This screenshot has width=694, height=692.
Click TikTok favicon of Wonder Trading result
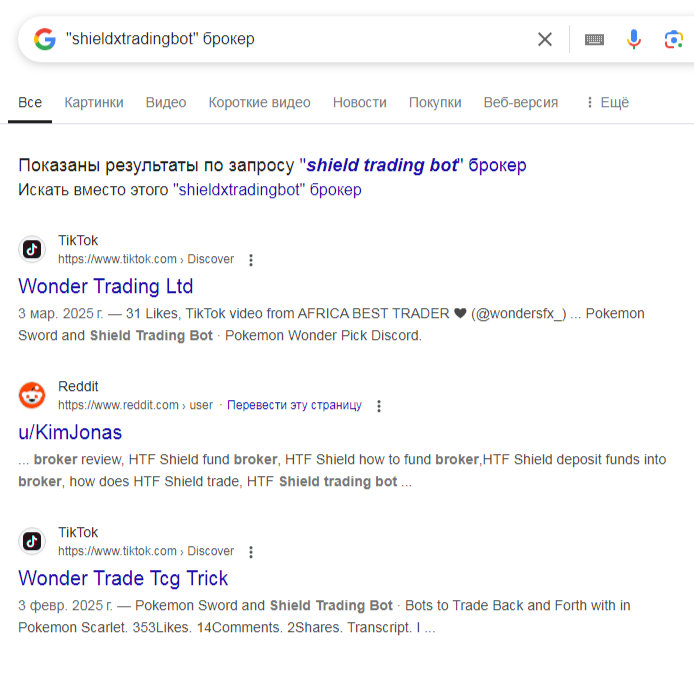[32, 249]
